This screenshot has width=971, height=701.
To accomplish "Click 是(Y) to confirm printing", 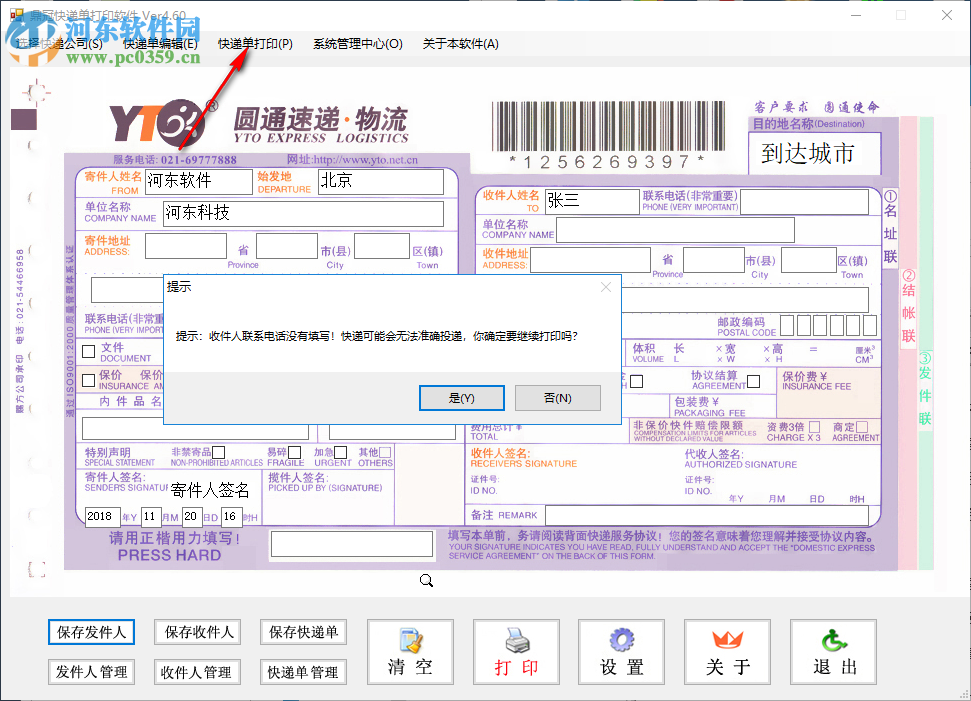I will [461, 397].
